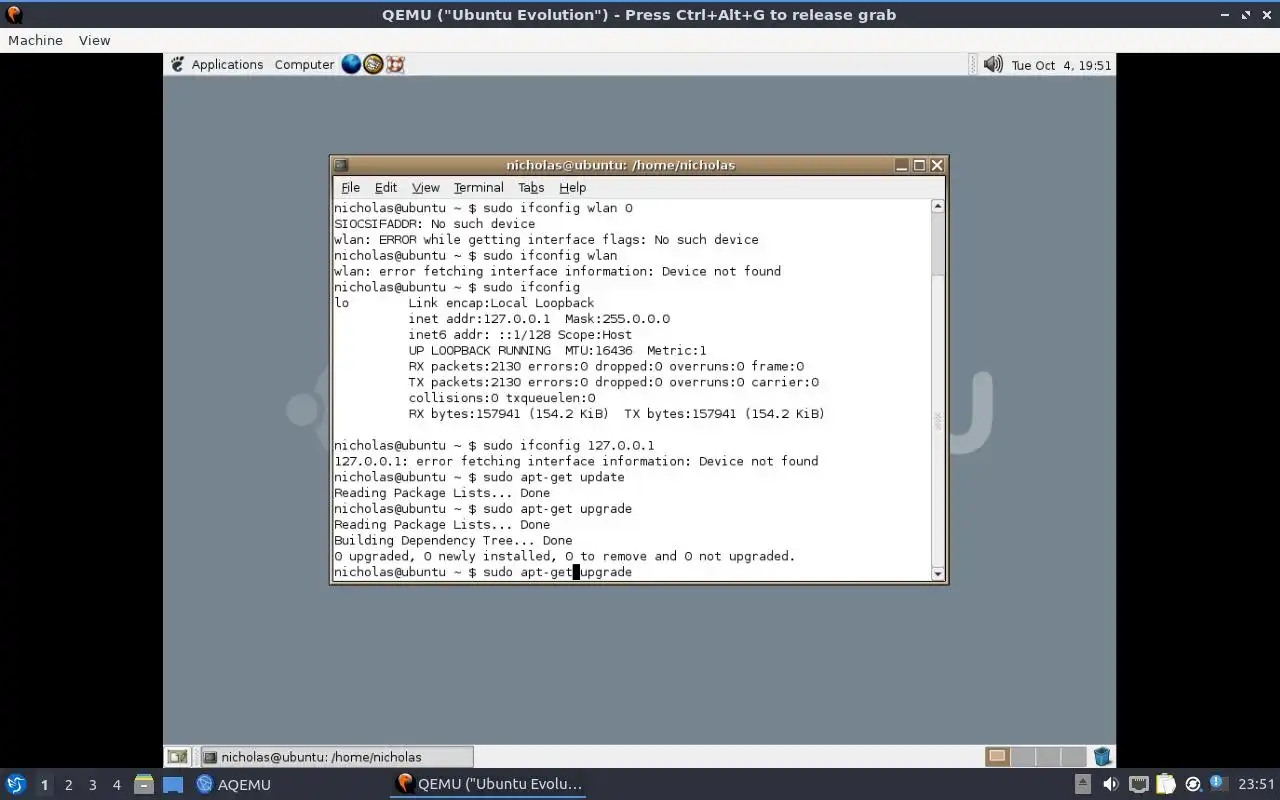This screenshot has height=800, width=1280.
Task: Click the terminal scrollbar up arrow
Action: [938, 206]
